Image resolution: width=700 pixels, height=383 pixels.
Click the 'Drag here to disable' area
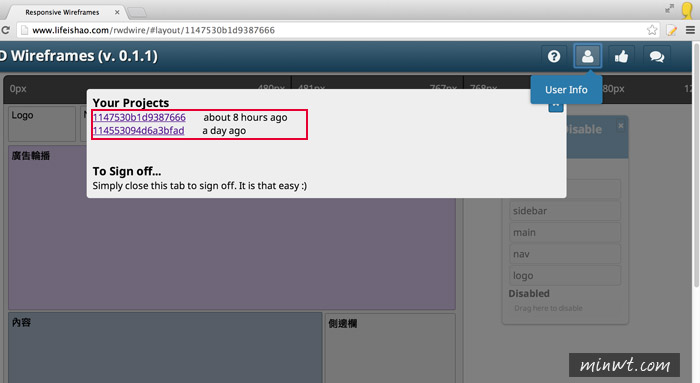[x=548, y=308]
